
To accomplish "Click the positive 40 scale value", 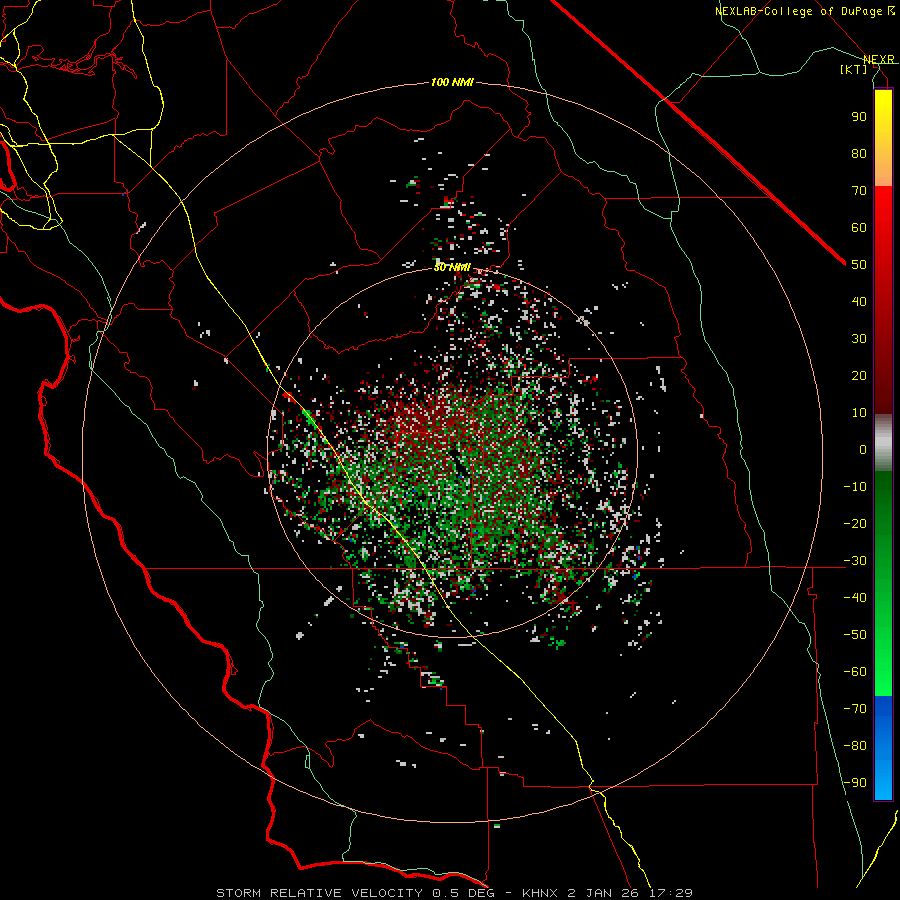I will [x=859, y=301].
